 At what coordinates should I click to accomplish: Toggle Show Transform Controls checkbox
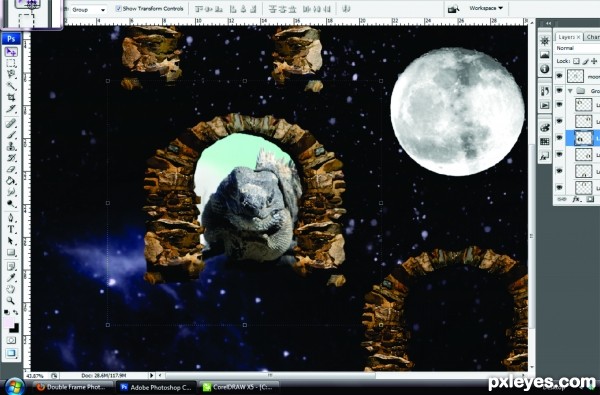118,8
